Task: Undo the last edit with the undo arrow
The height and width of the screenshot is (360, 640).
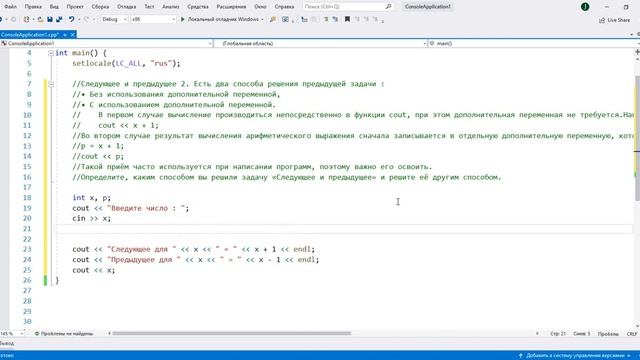Action: pos(71,19)
